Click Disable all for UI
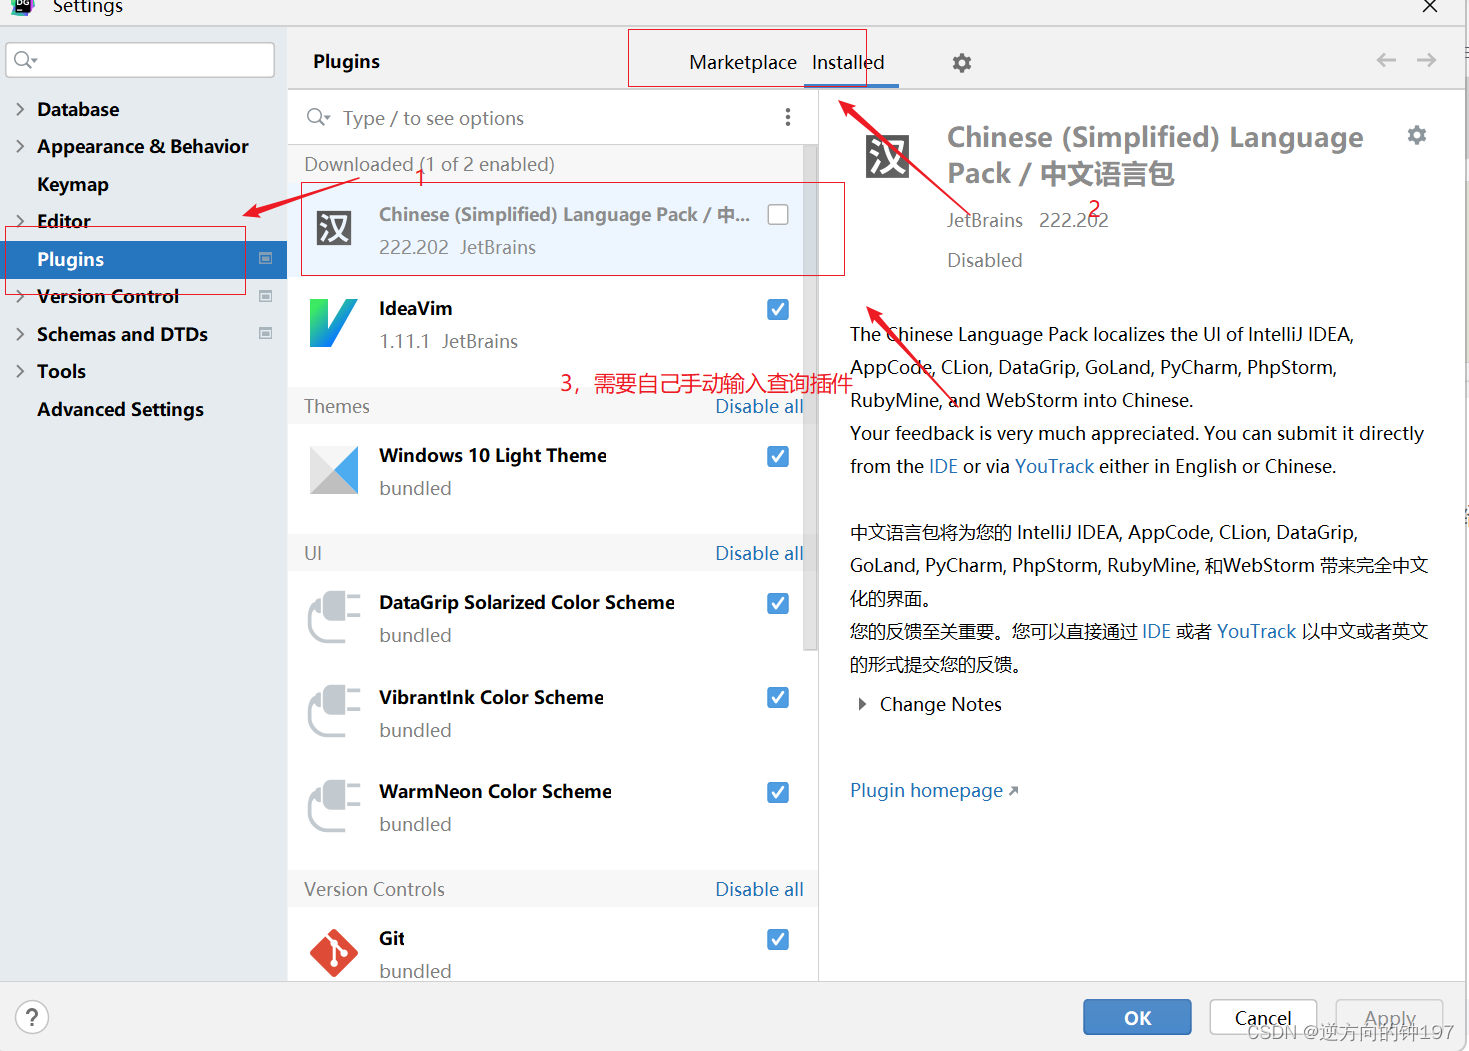This screenshot has height=1051, width=1469. (x=759, y=553)
